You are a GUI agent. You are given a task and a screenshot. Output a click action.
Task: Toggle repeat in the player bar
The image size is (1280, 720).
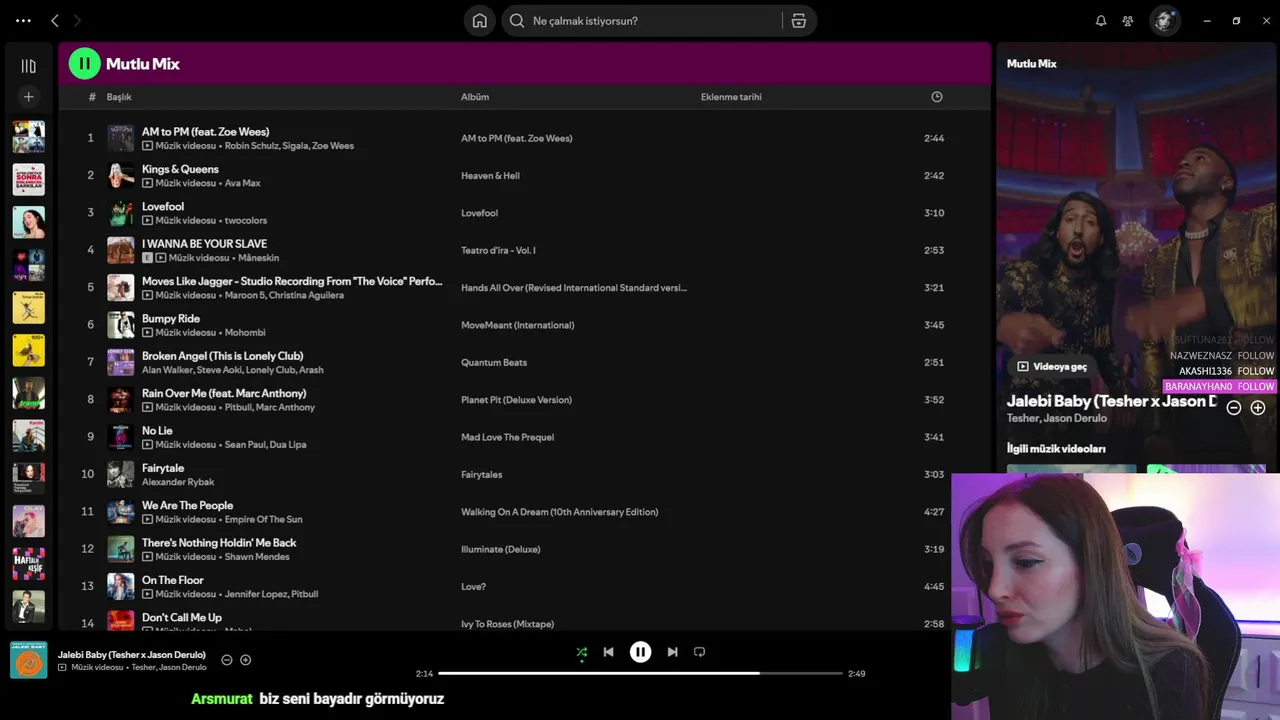[x=699, y=652]
